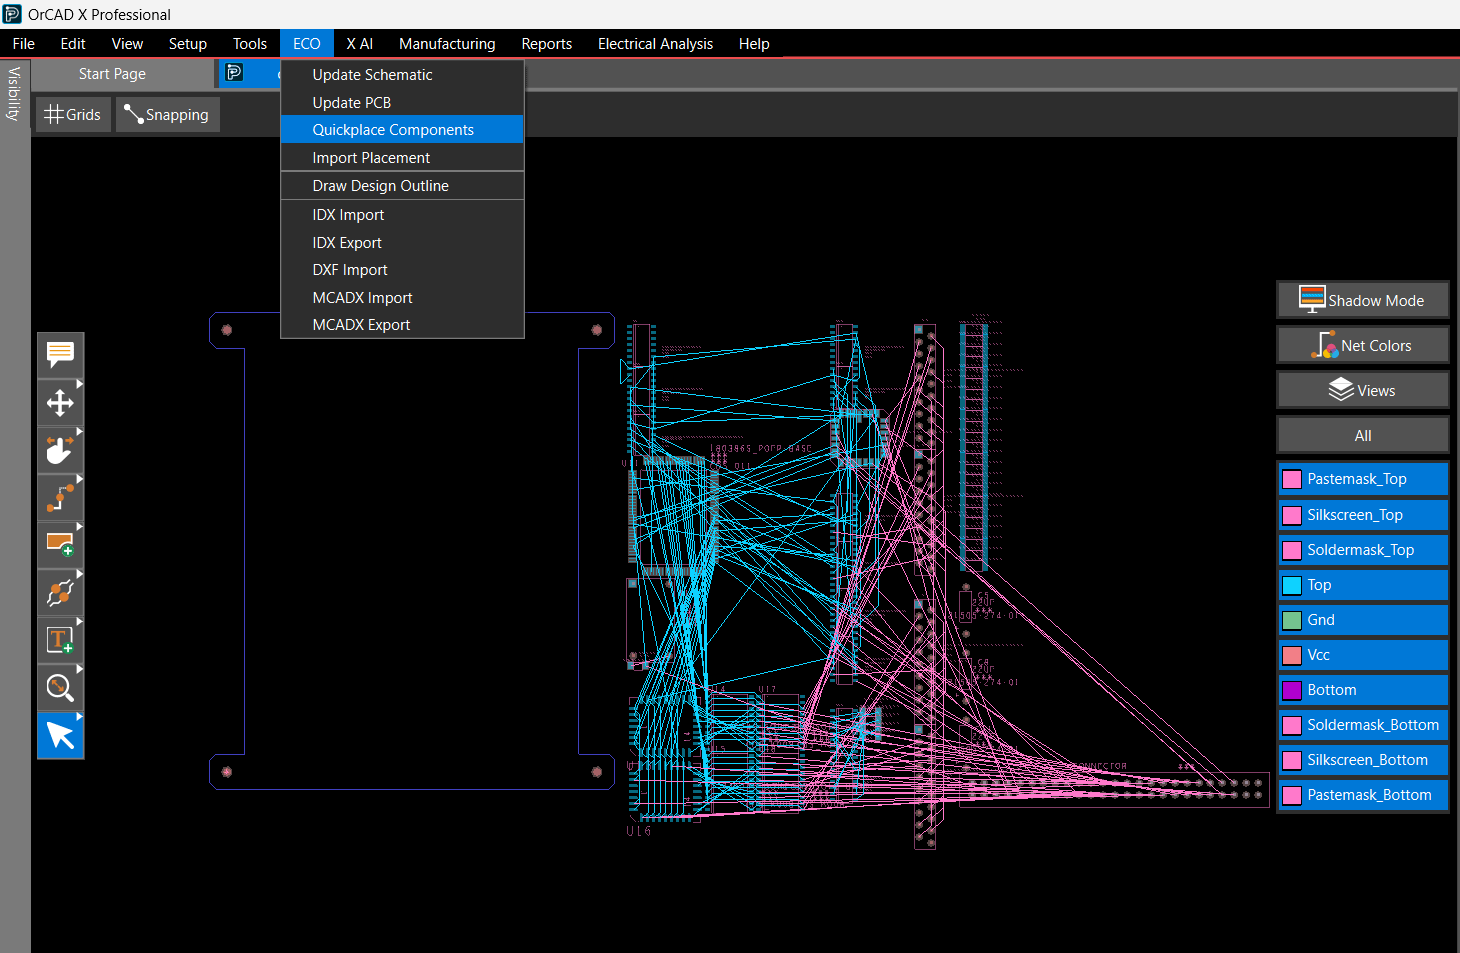The image size is (1460, 953).
Task: Activate the four-arrow move tool
Action: [x=60, y=403]
